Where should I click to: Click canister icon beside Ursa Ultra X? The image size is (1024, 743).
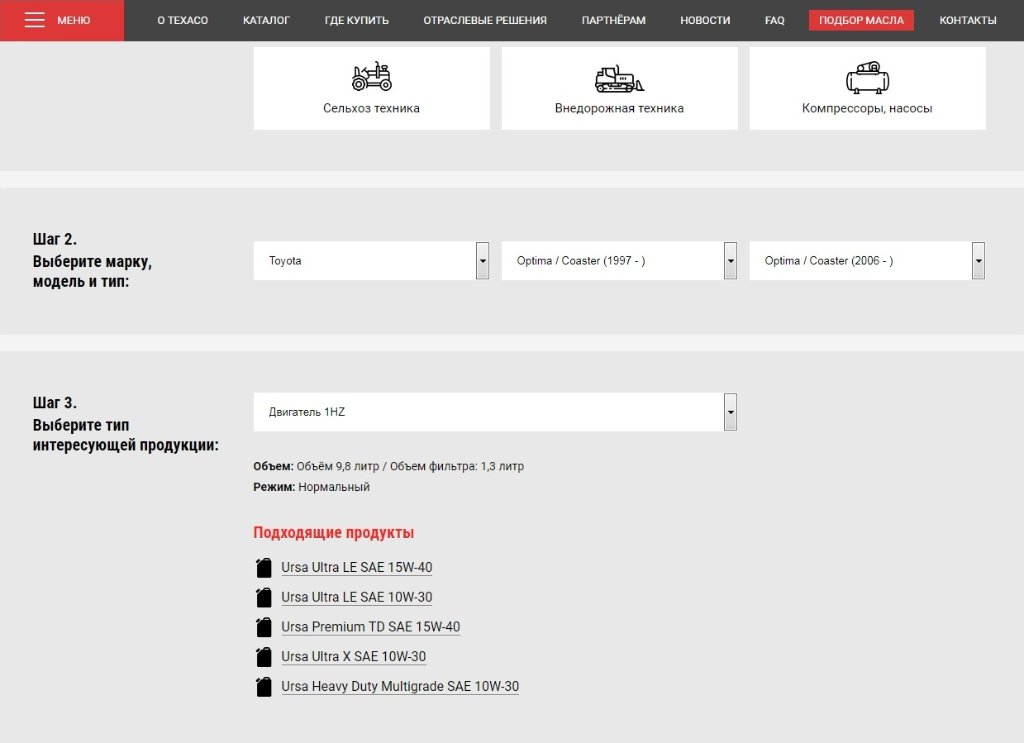[264, 657]
